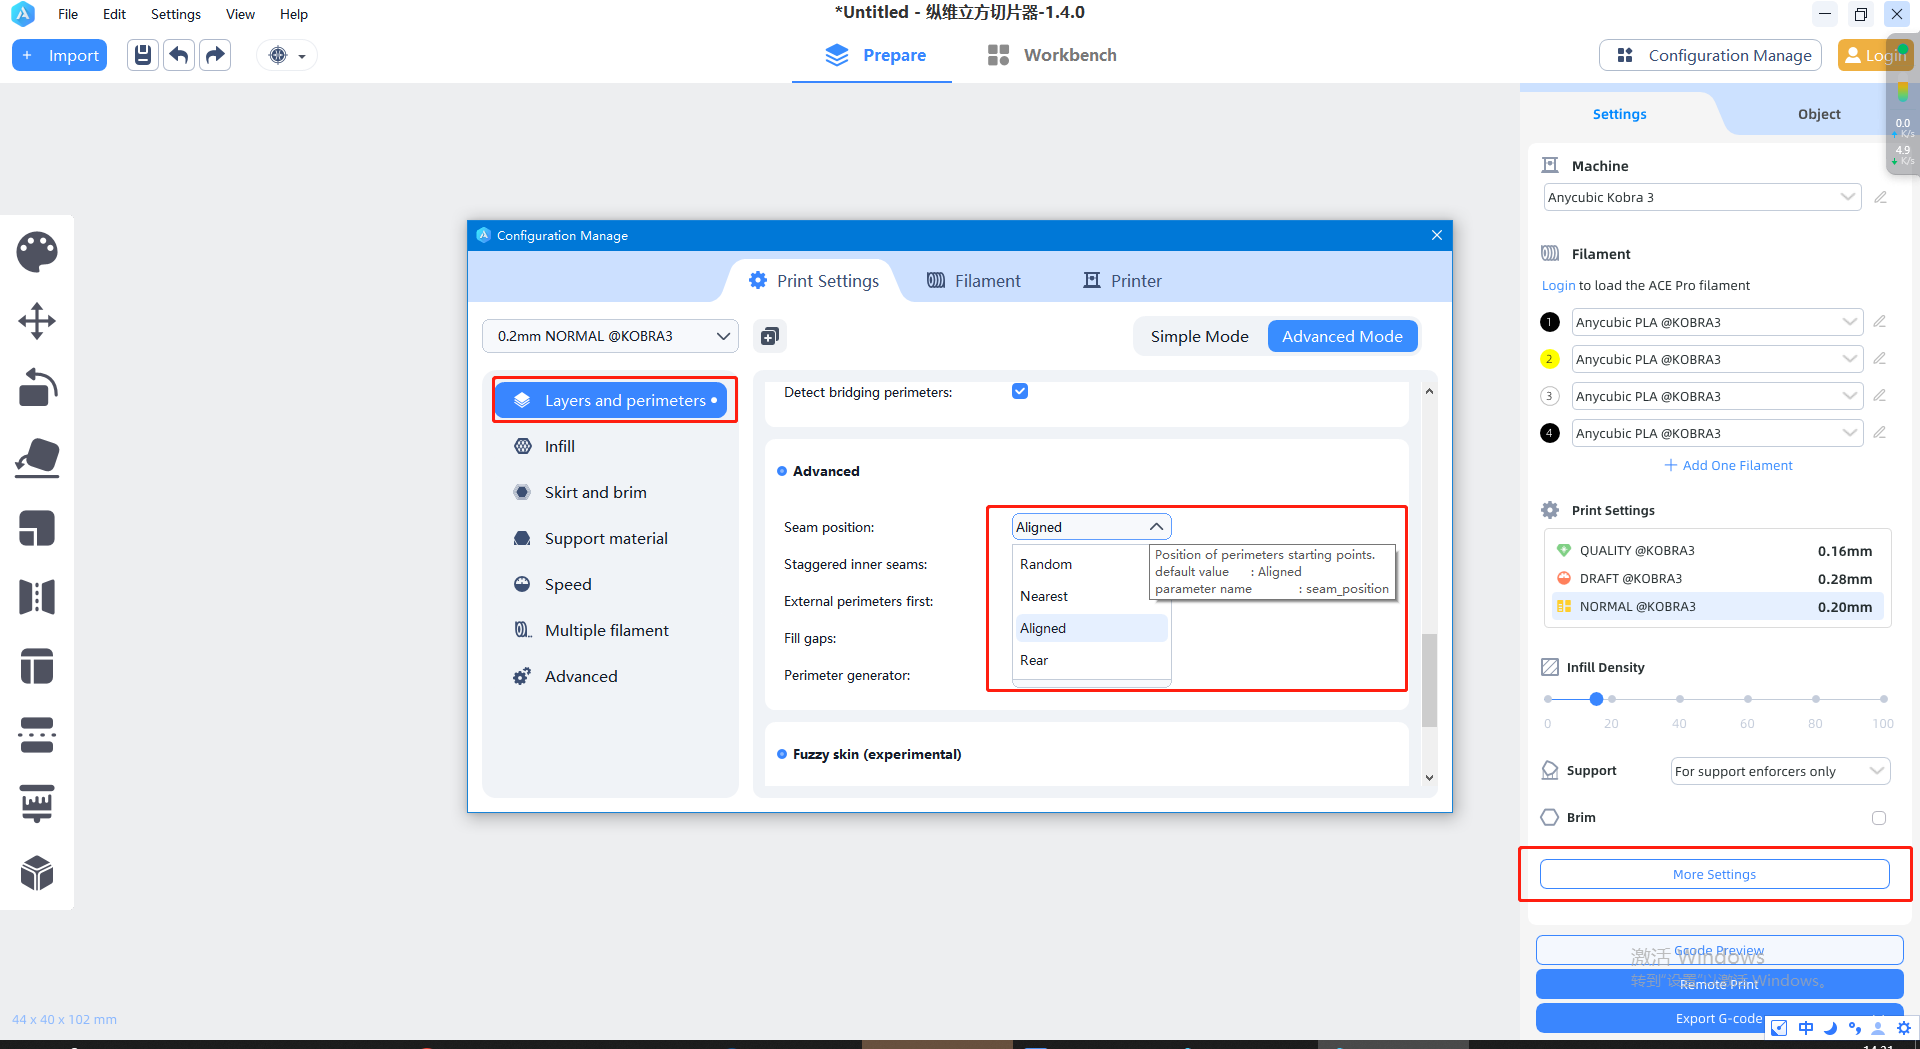Open filament 3 Anycubic PLA dropdown
Screen dimensions: 1920x1049
click(1717, 396)
